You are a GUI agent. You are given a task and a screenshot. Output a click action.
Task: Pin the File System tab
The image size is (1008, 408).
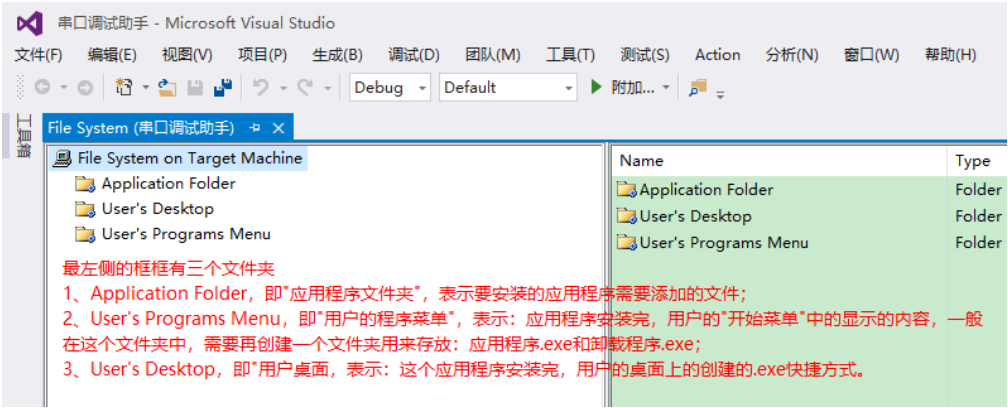pyautogui.click(x=255, y=128)
